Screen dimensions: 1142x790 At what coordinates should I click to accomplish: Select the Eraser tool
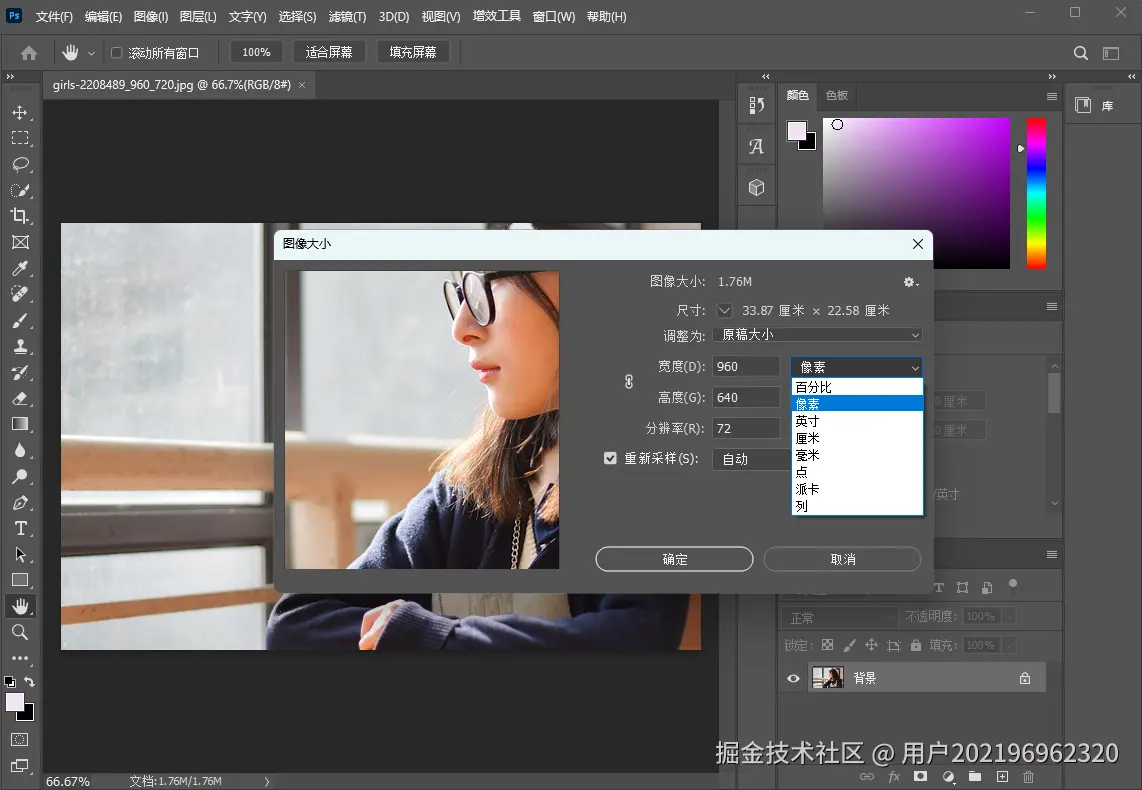point(20,398)
